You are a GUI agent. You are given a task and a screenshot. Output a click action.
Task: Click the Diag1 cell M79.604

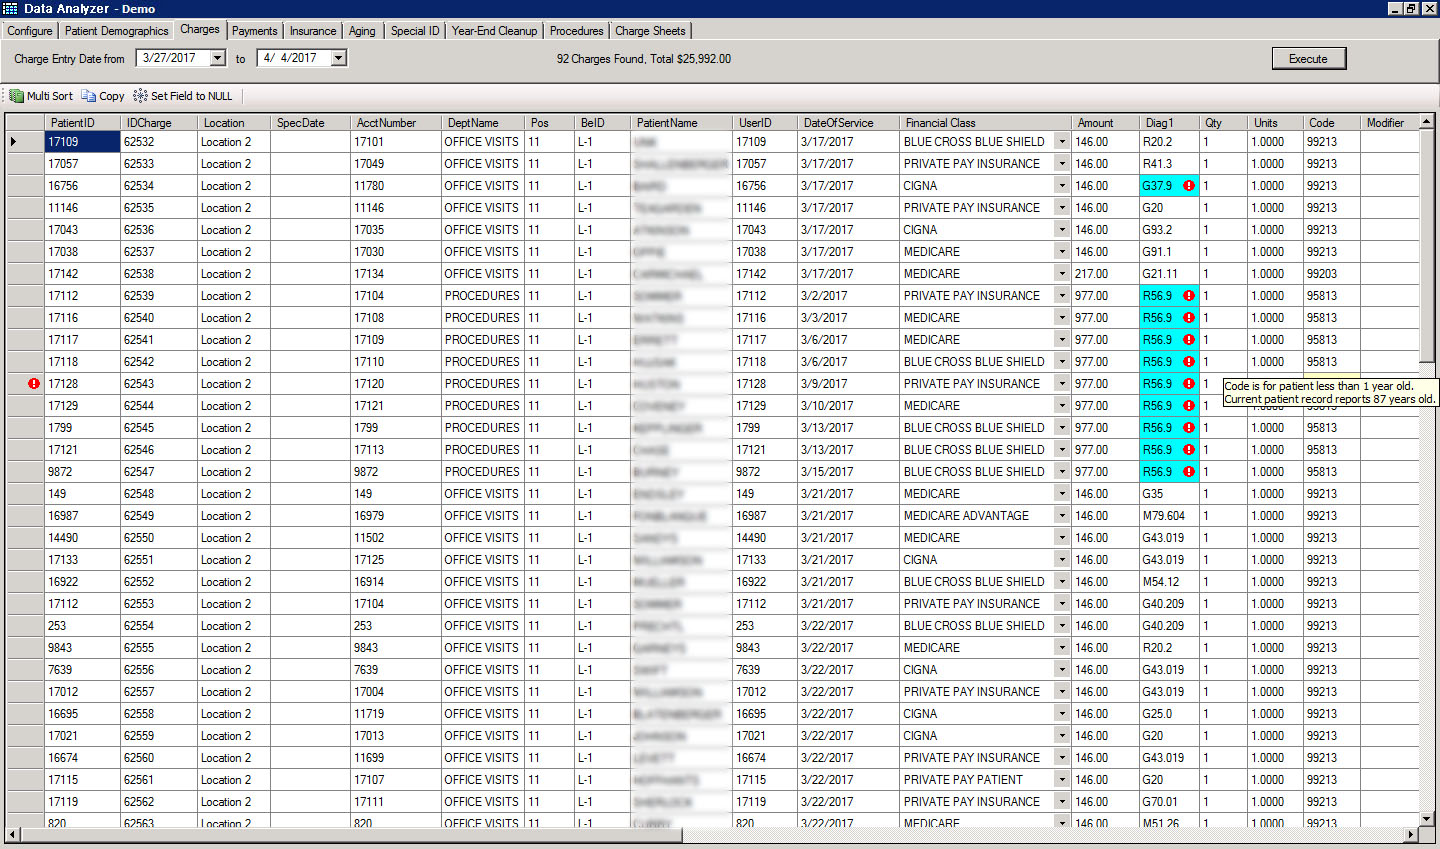tap(1169, 516)
